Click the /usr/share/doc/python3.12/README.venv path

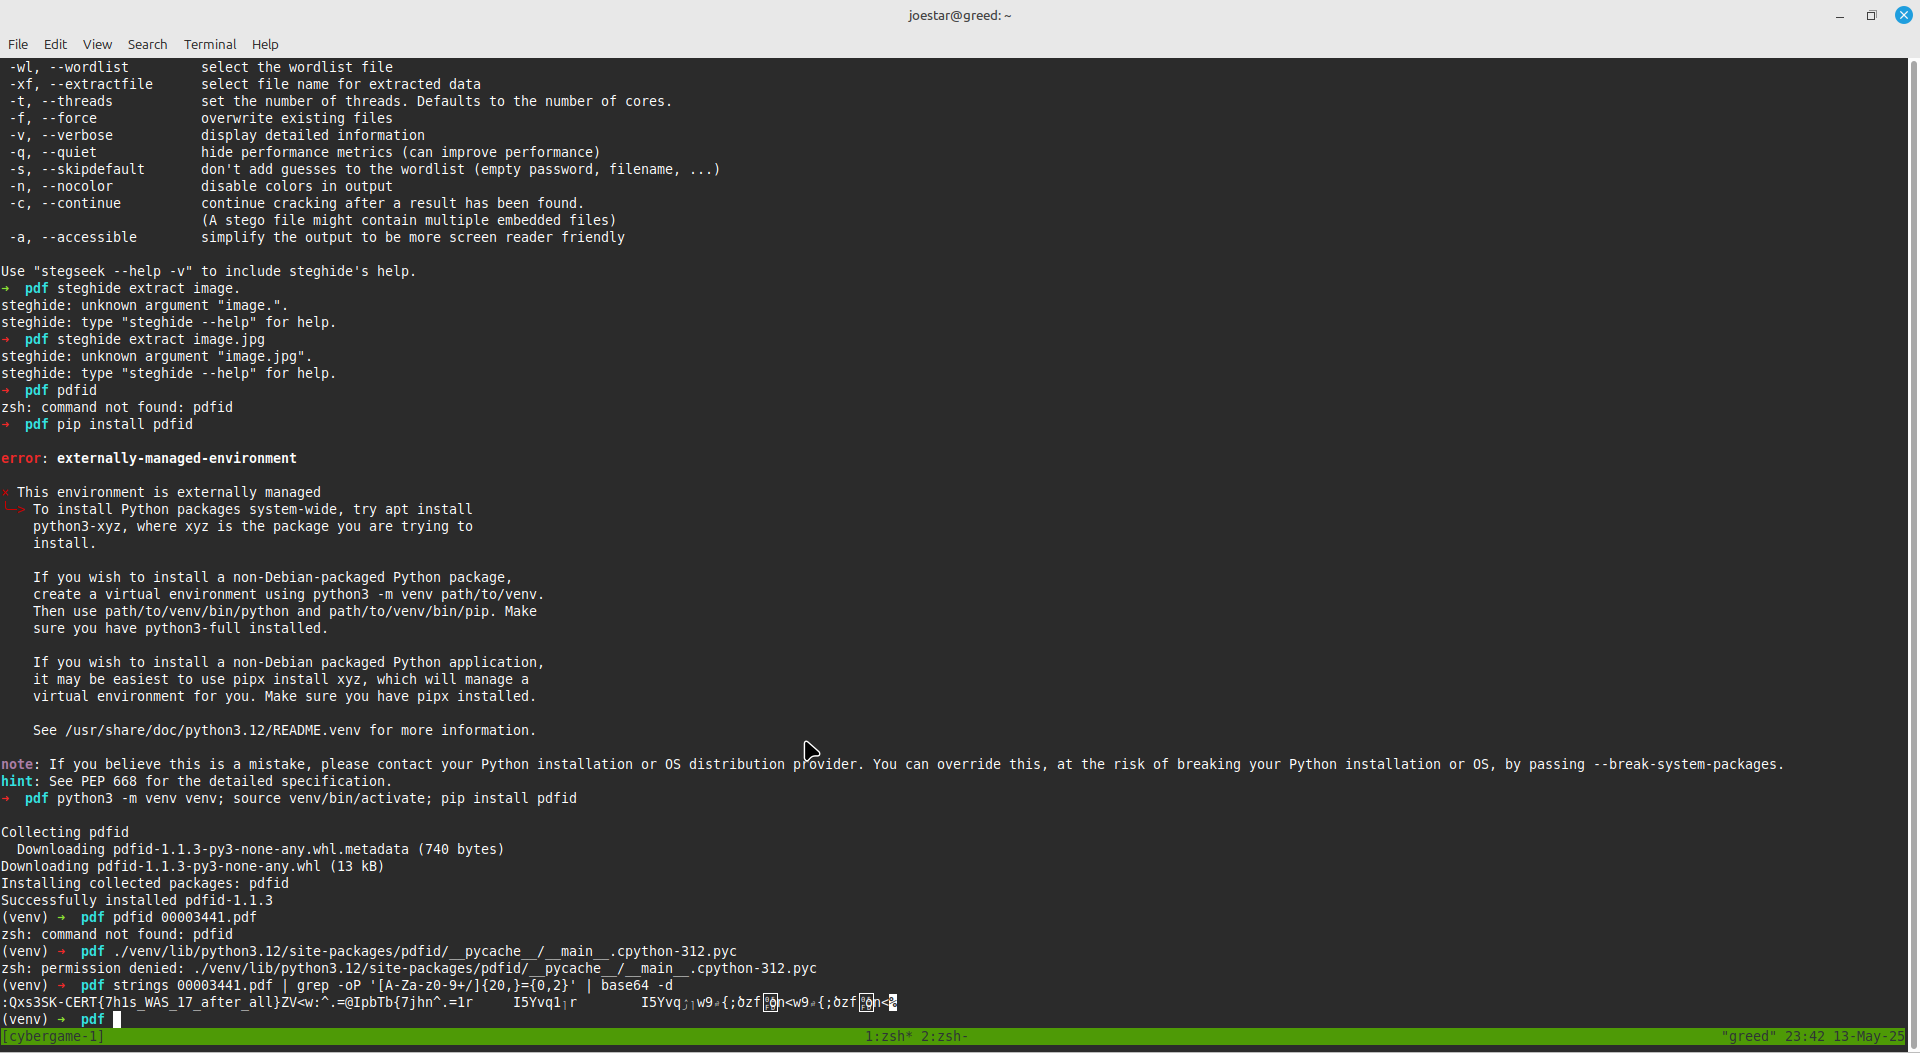(x=213, y=730)
